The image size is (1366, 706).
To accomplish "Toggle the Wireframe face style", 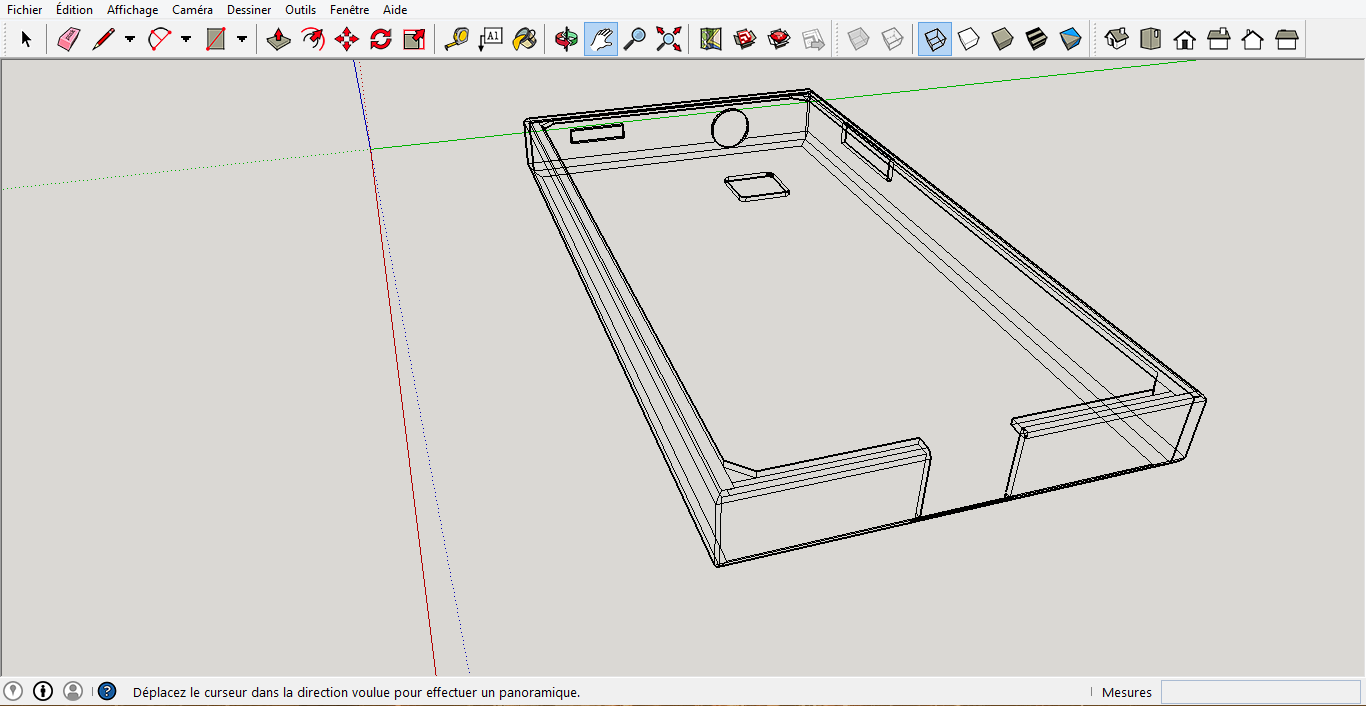I will tap(935, 40).
